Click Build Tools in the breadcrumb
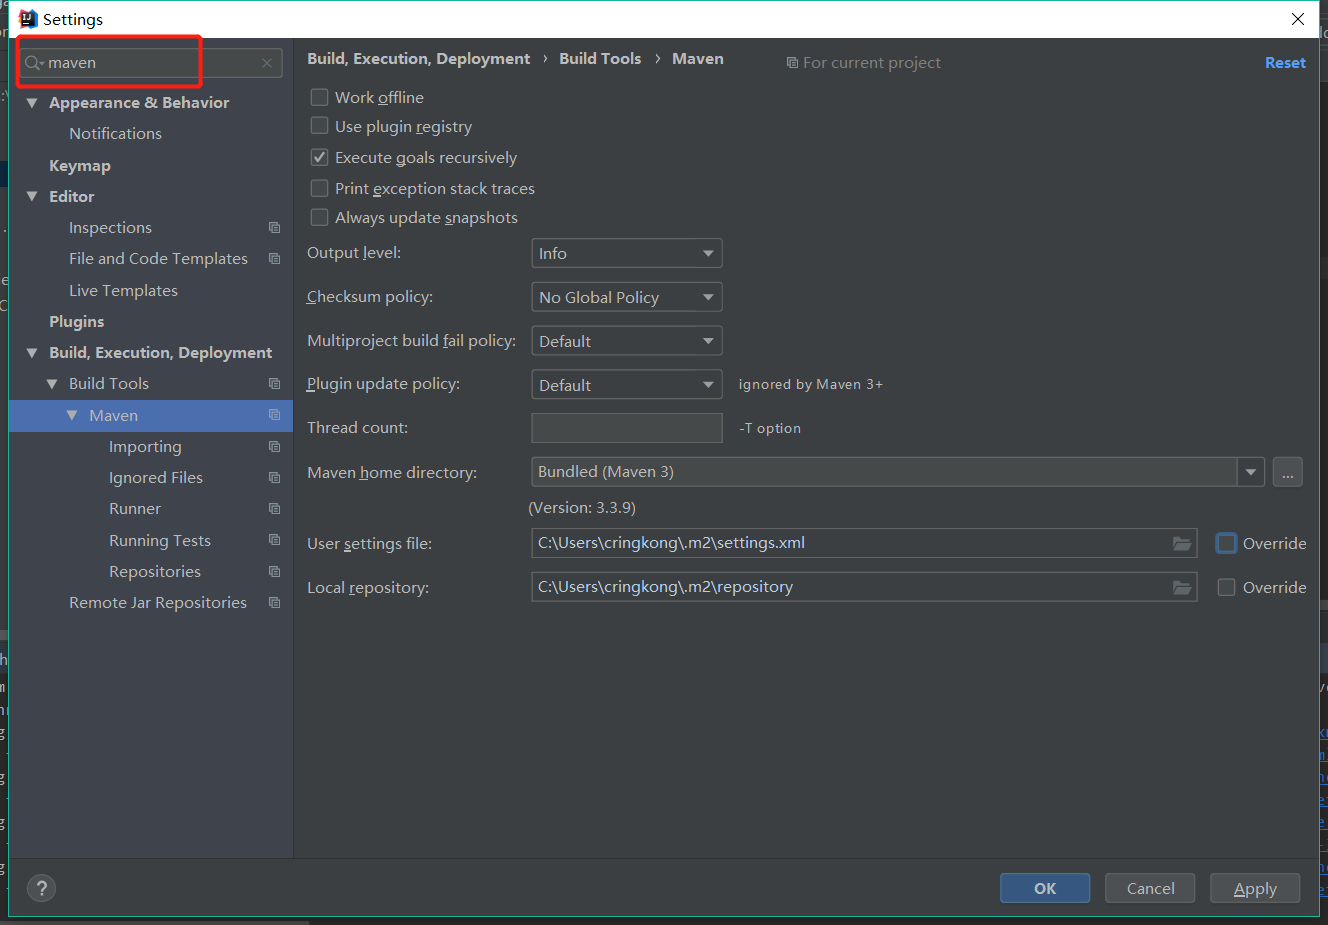The height and width of the screenshot is (925, 1328). pyautogui.click(x=600, y=59)
